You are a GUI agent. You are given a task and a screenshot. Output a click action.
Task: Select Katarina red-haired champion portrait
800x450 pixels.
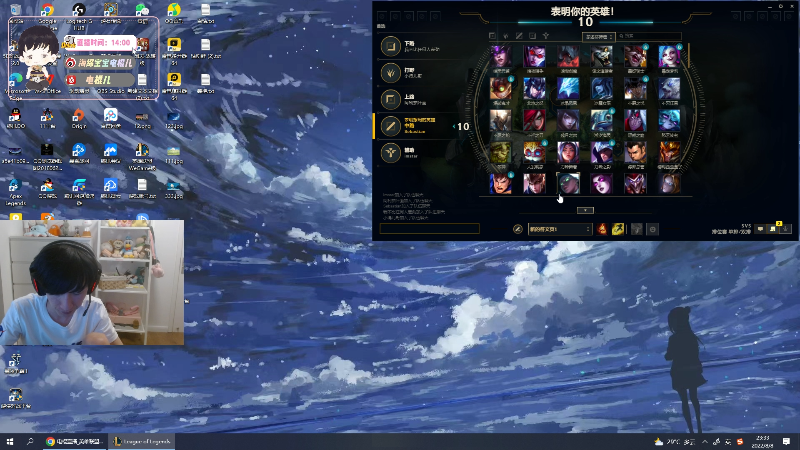pos(534,121)
